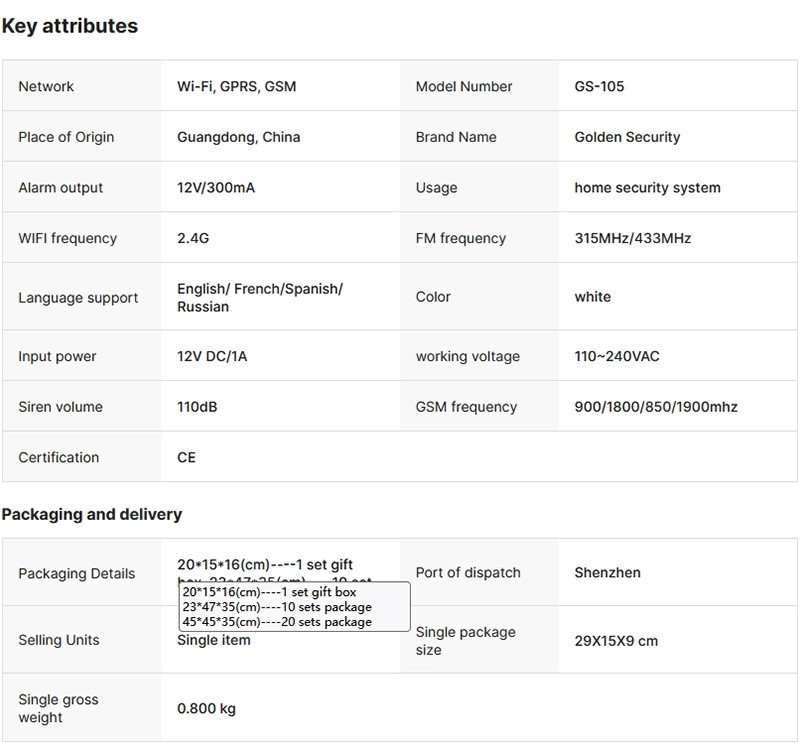Click the 110~240VAC working voltage value
Screen dimensions: 800x749
(616, 357)
